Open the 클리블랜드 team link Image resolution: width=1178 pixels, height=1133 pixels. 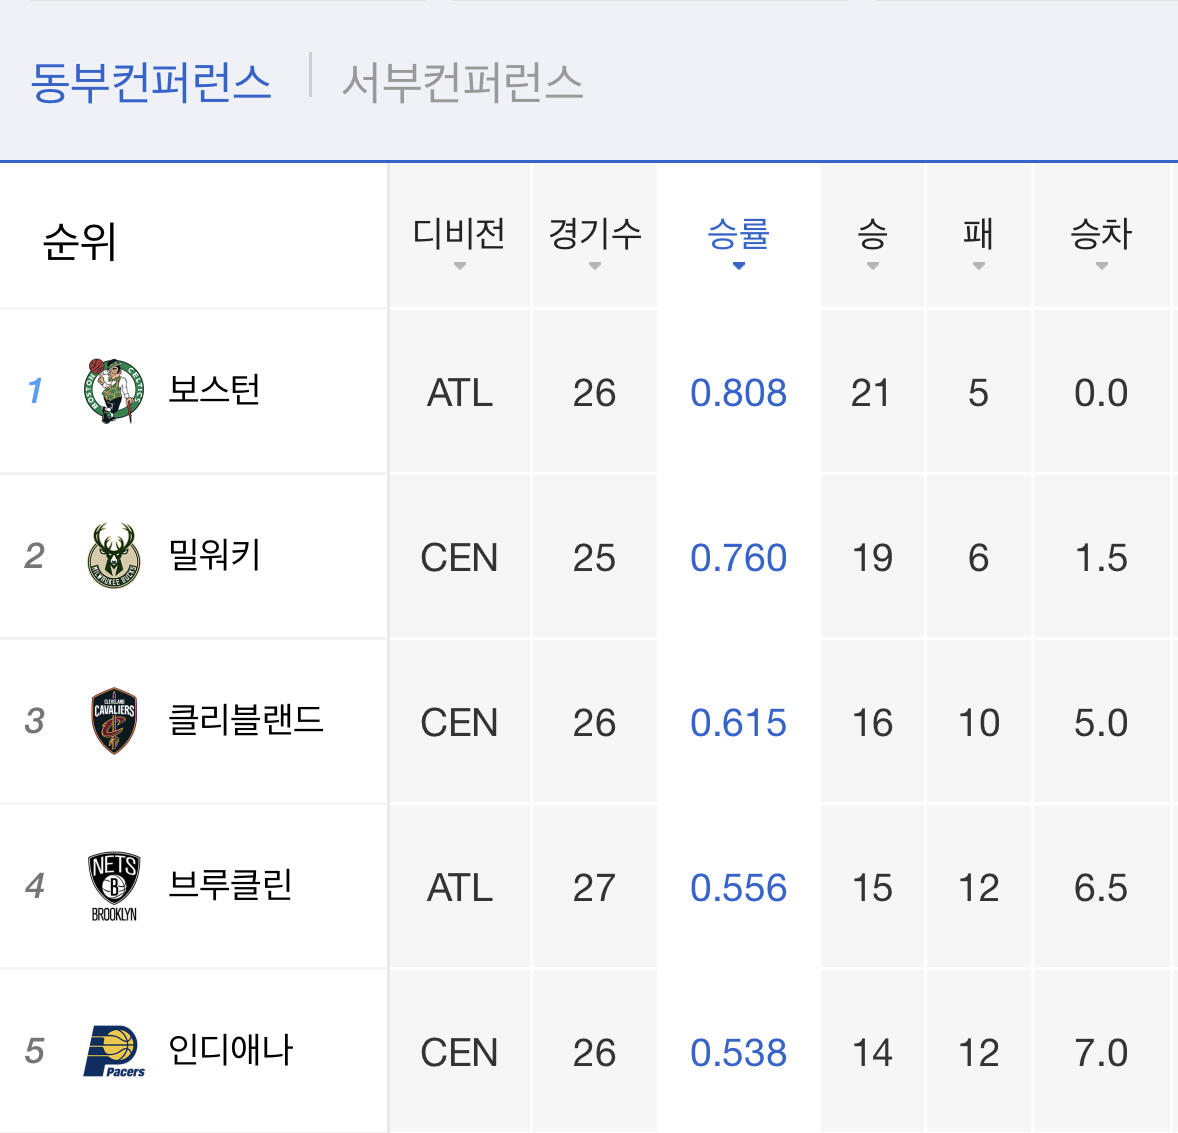246,720
